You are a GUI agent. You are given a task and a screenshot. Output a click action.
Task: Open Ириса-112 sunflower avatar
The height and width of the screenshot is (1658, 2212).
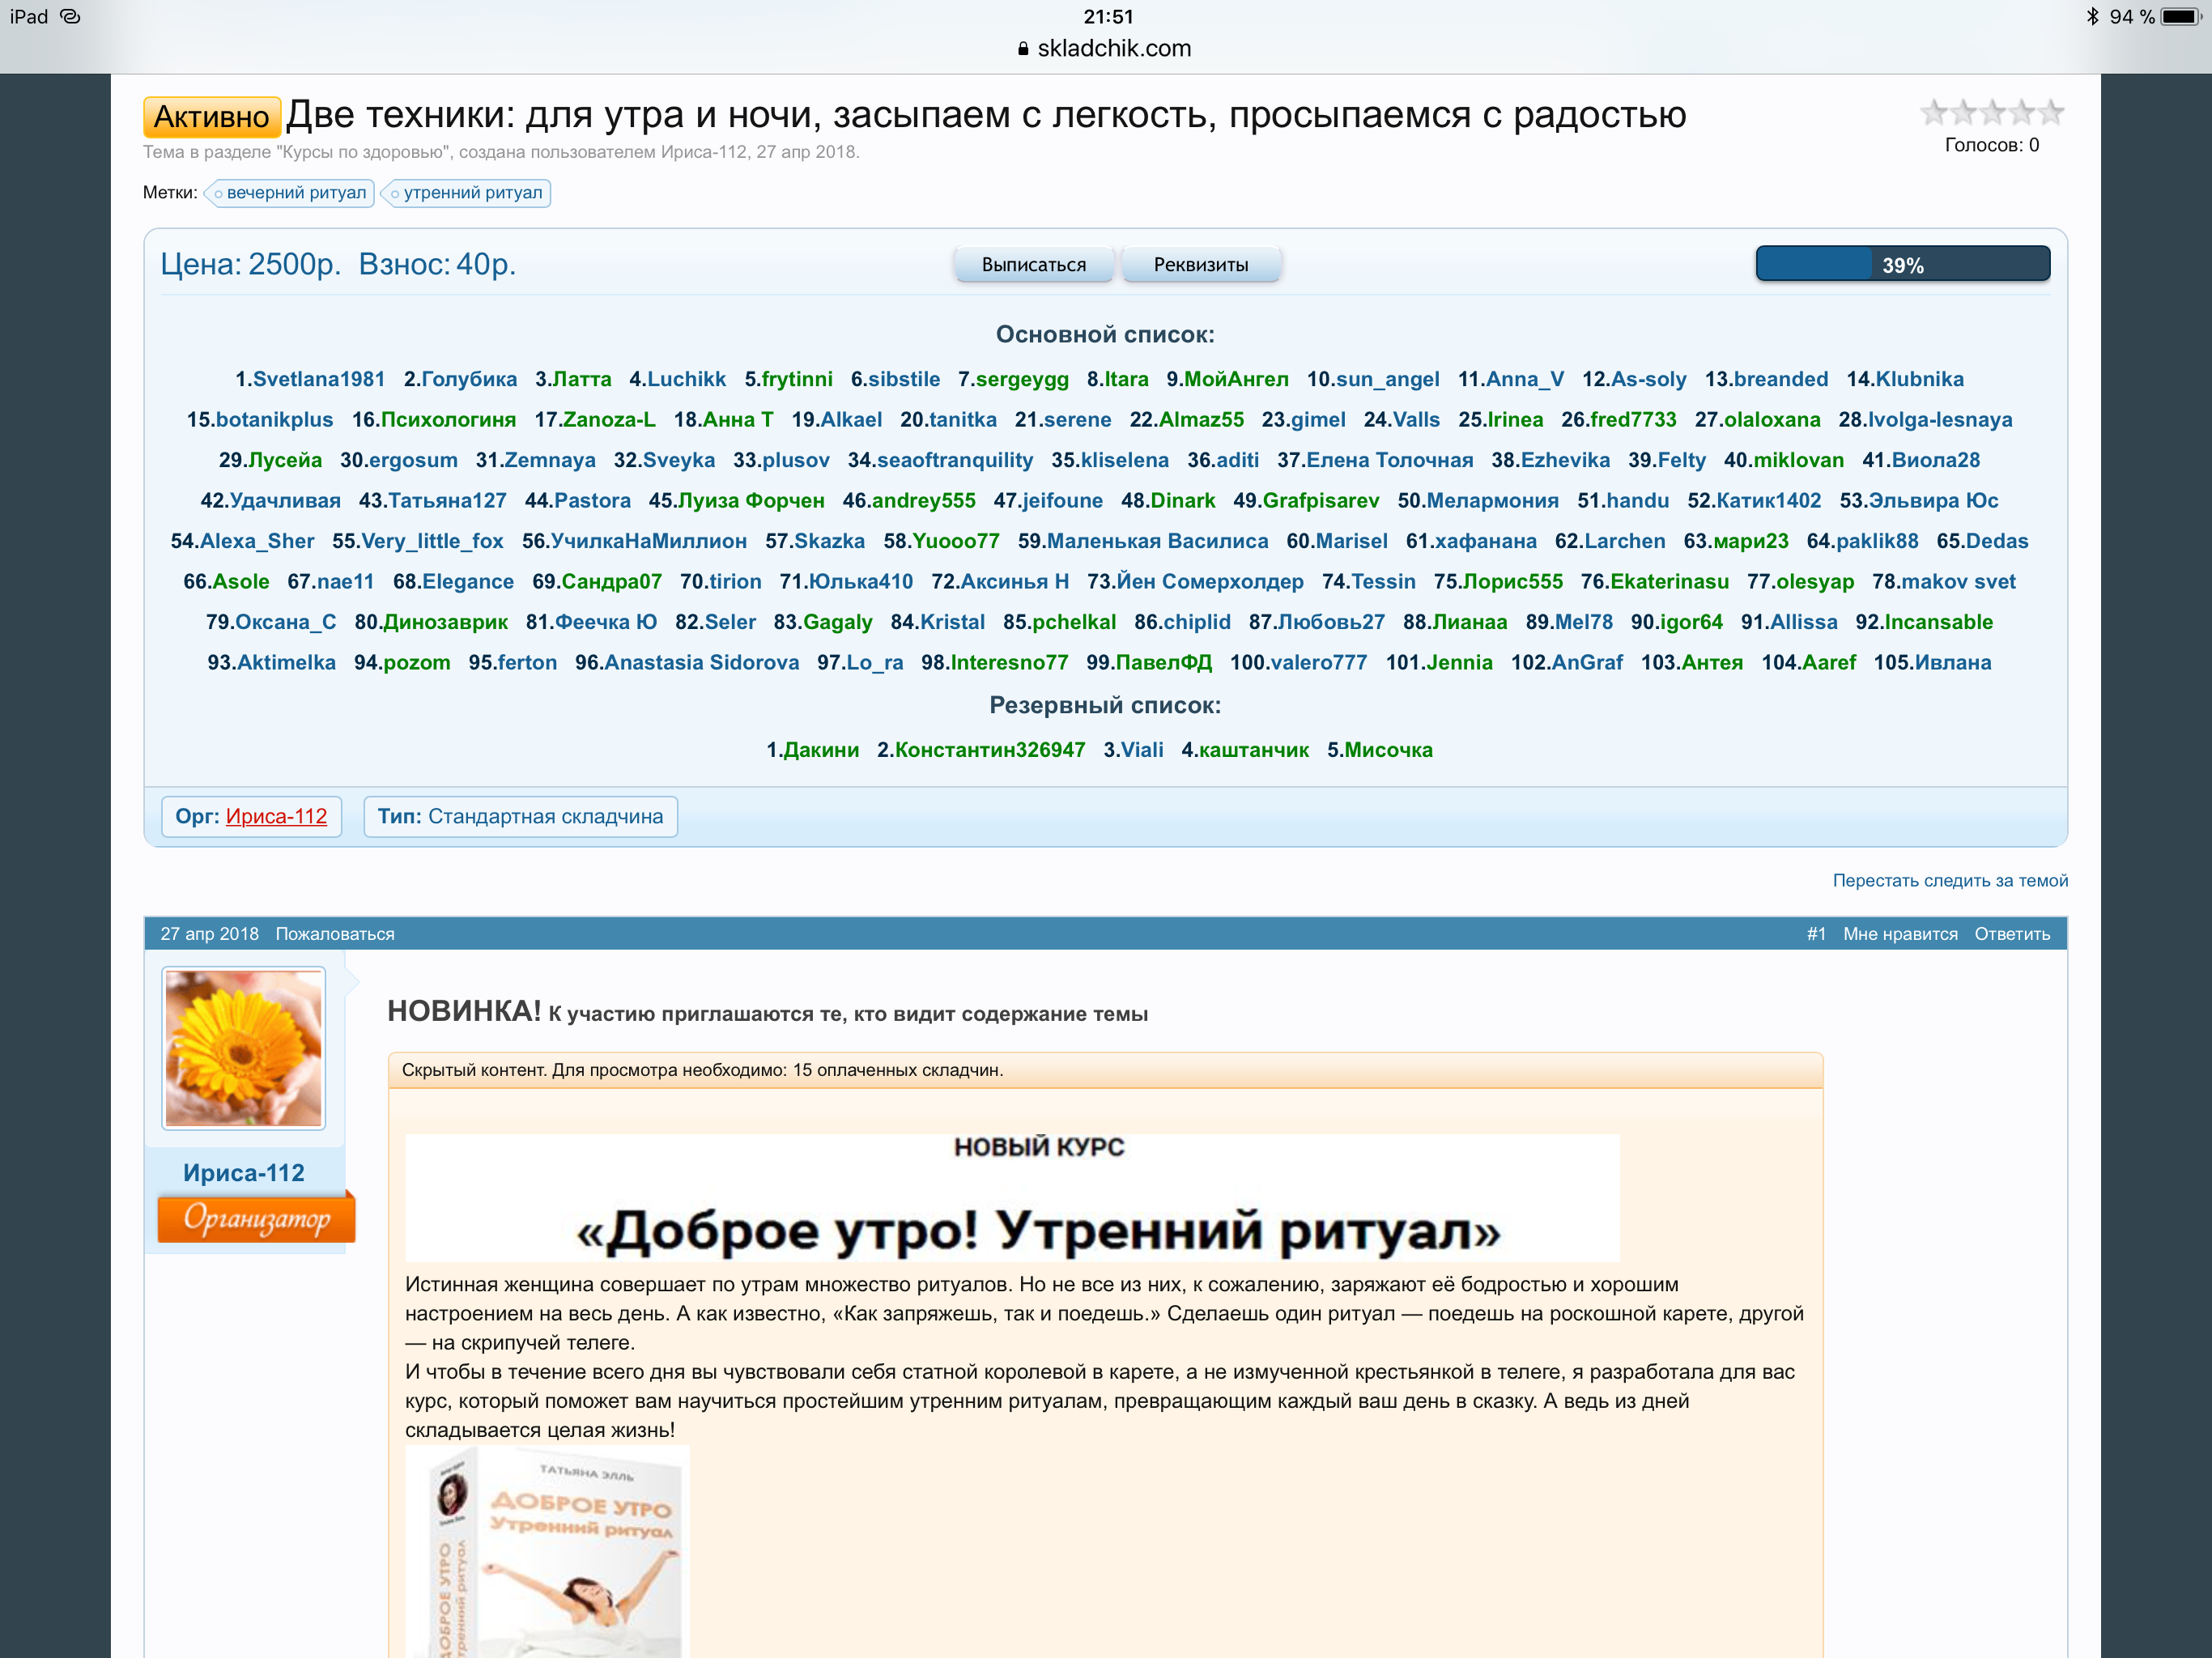click(244, 1047)
